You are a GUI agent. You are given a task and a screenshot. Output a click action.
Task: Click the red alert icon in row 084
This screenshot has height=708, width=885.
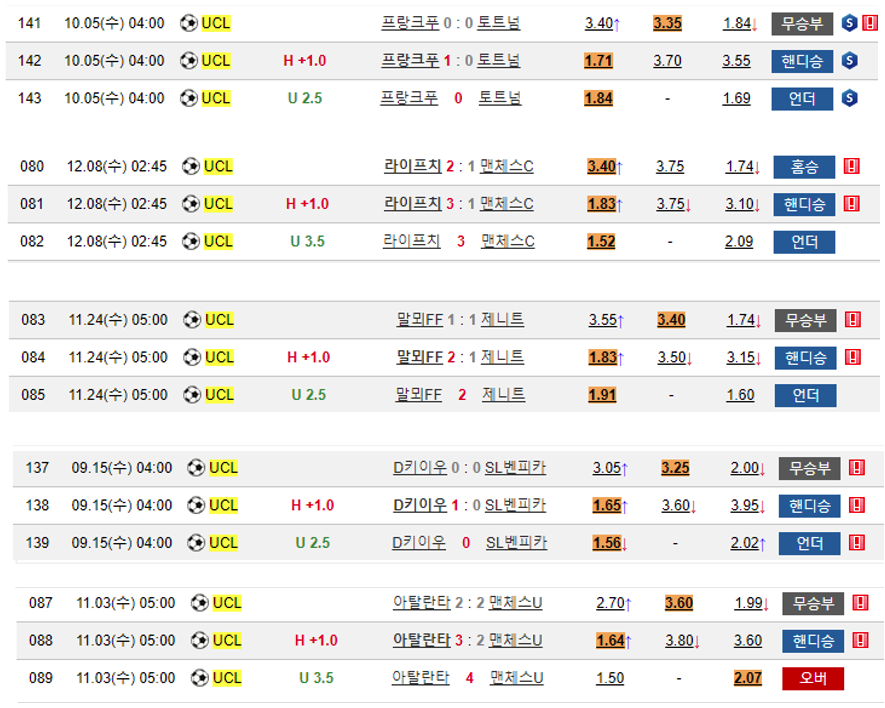(853, 357)
